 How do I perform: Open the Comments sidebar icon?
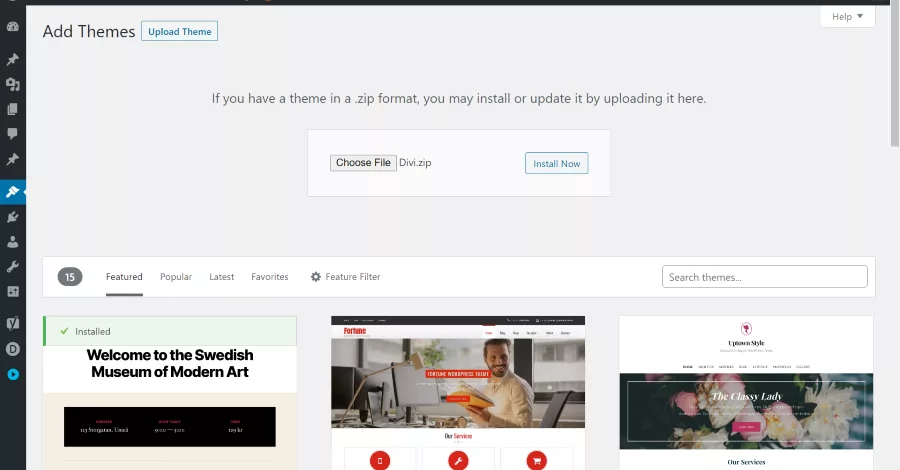coord(13,134)
